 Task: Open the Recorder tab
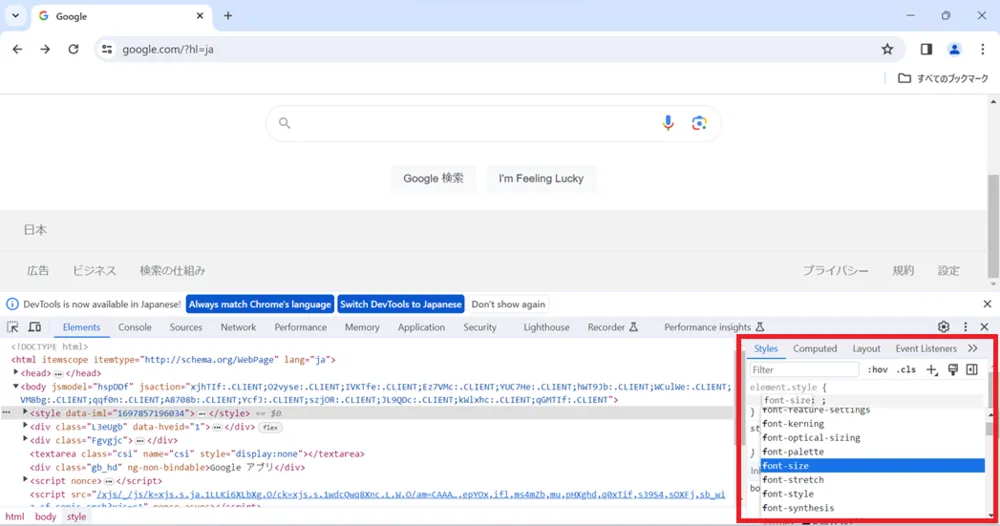(612, 327)
